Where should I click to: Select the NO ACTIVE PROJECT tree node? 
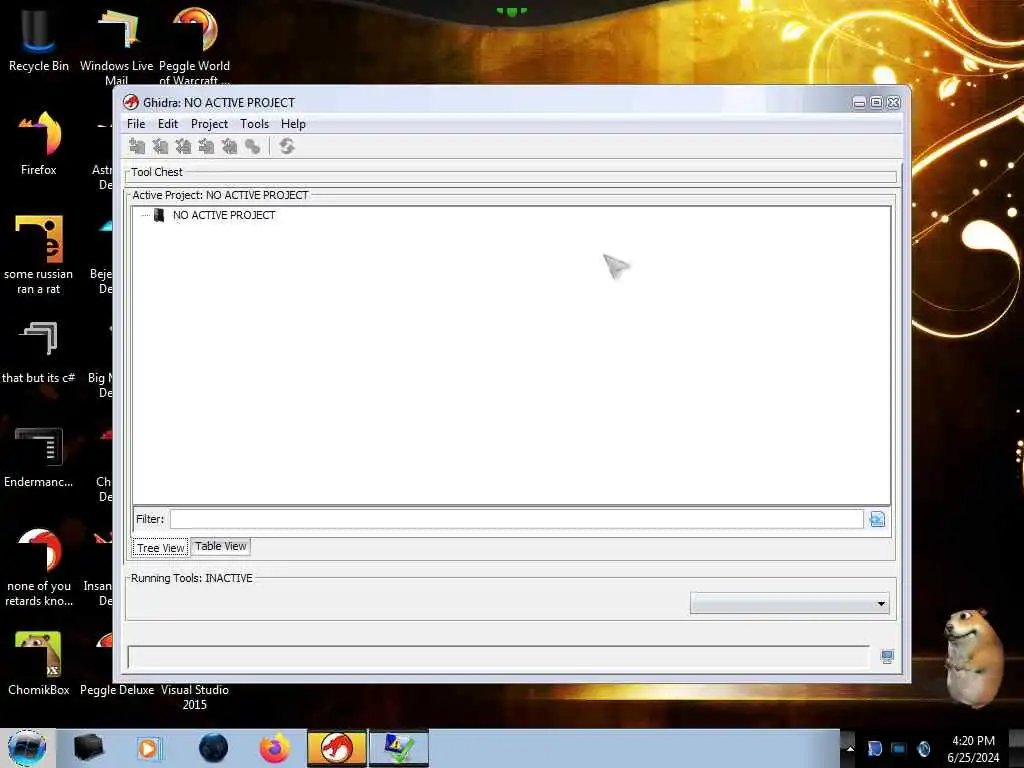pyautogui.click(x=224, y=216)
